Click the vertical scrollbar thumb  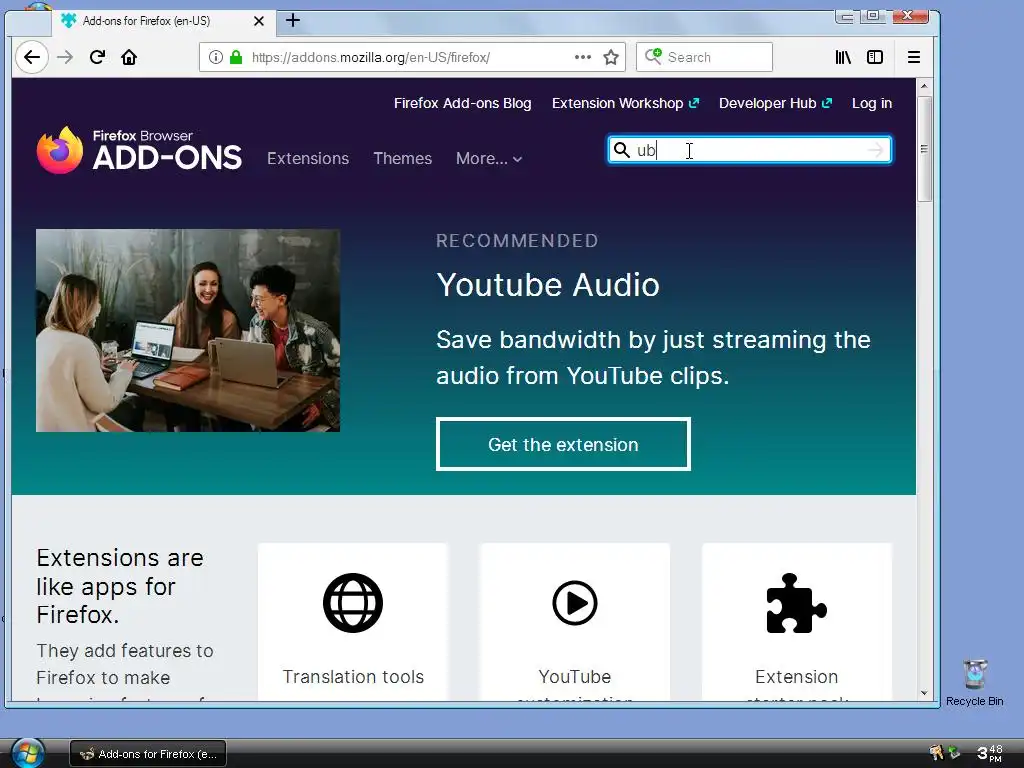(923, 149)
